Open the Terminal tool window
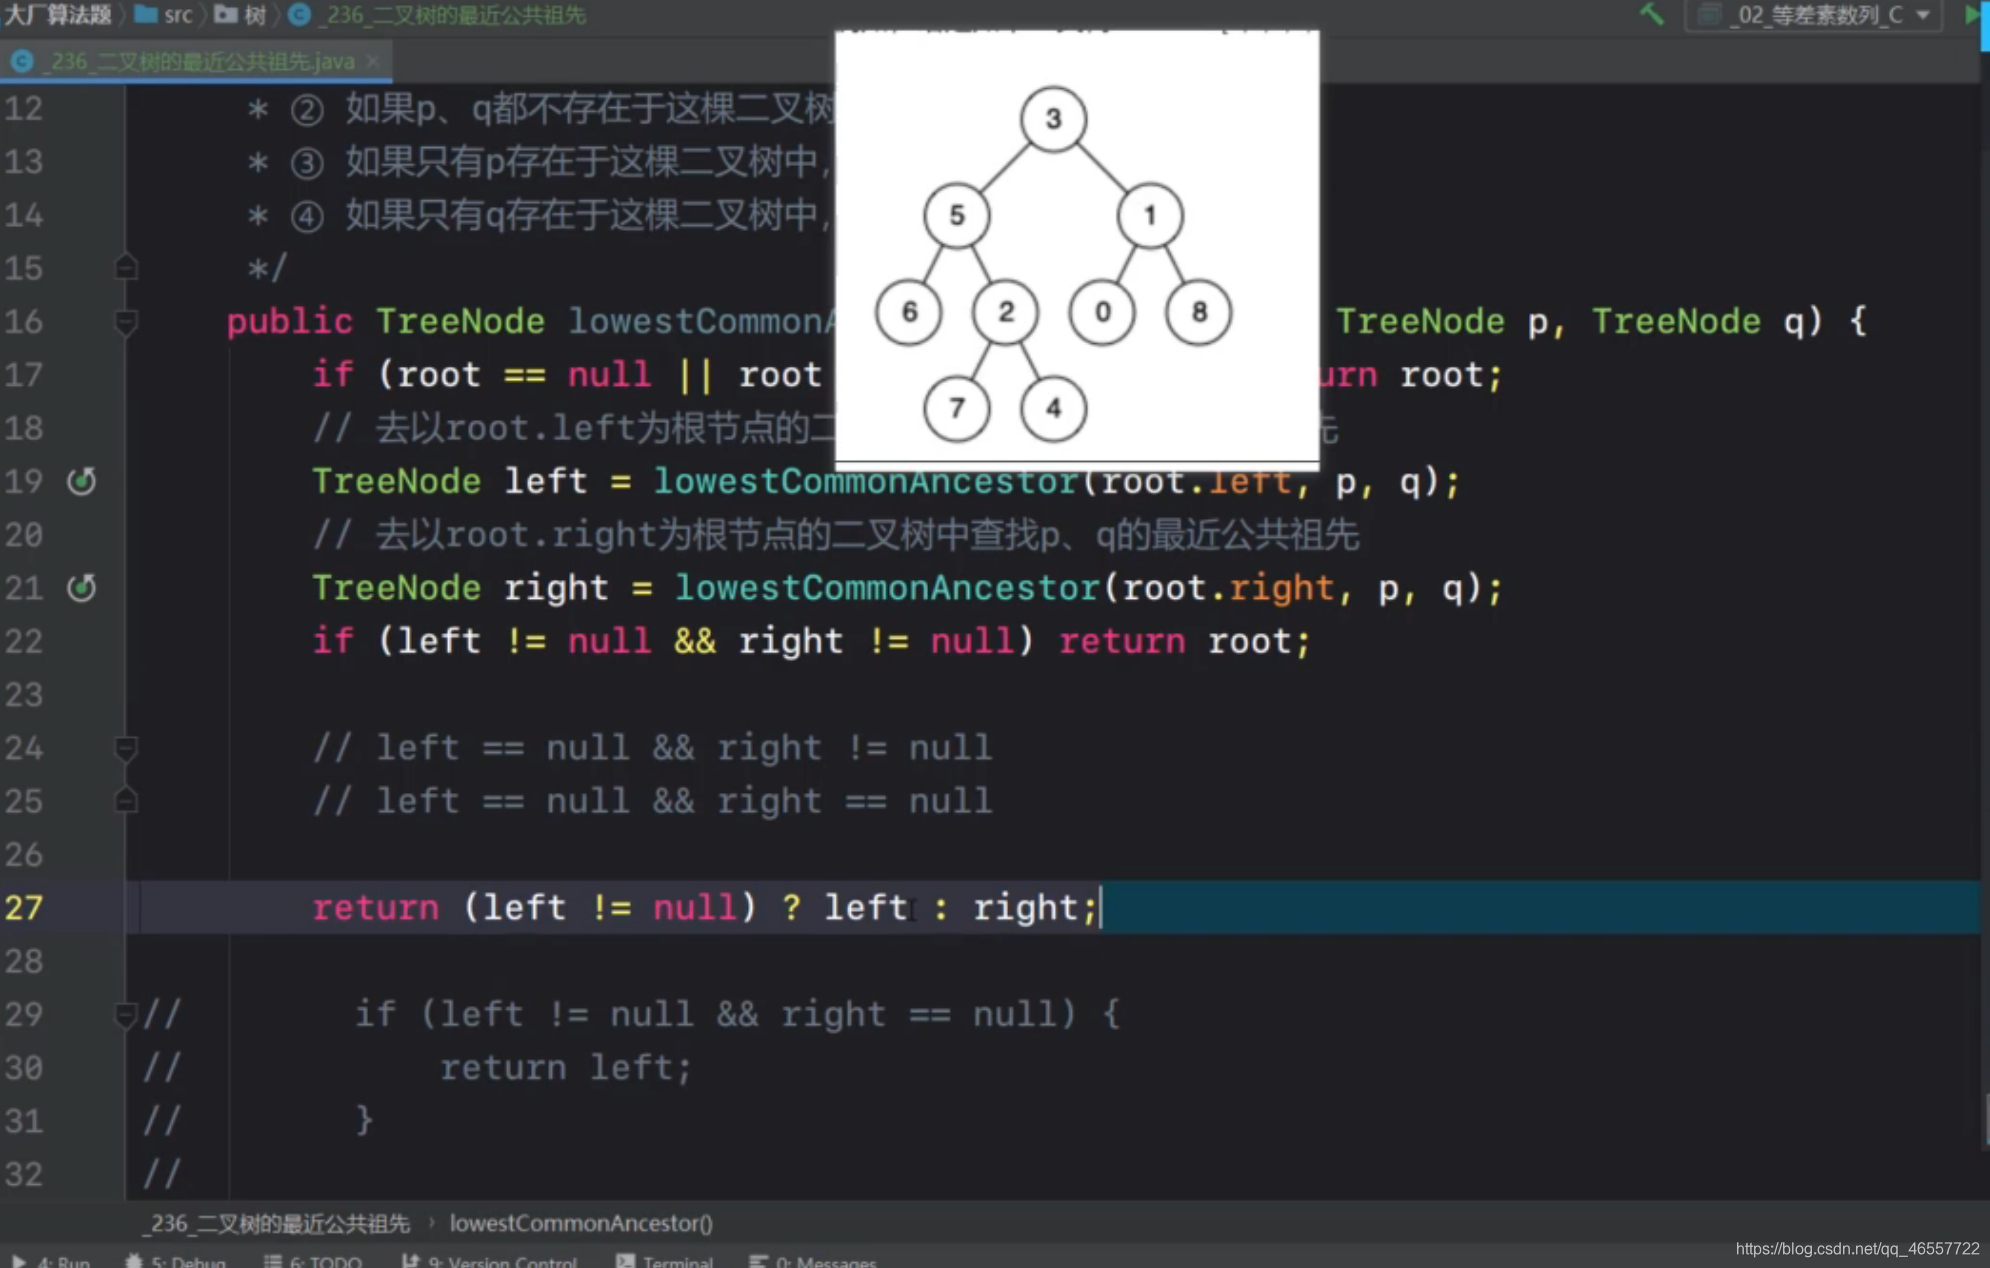The height and width of the screenshot is (1268, 1990). click(x=665, y=1260)
